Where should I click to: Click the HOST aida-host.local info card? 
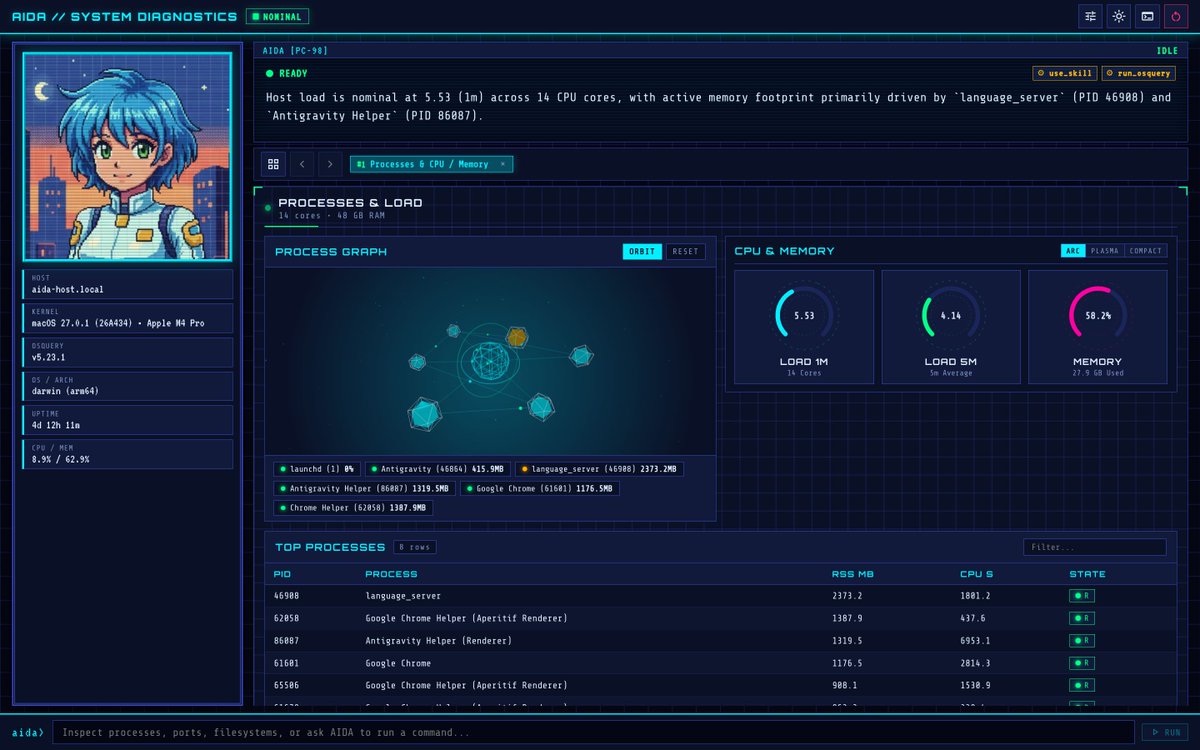(128, 284)
